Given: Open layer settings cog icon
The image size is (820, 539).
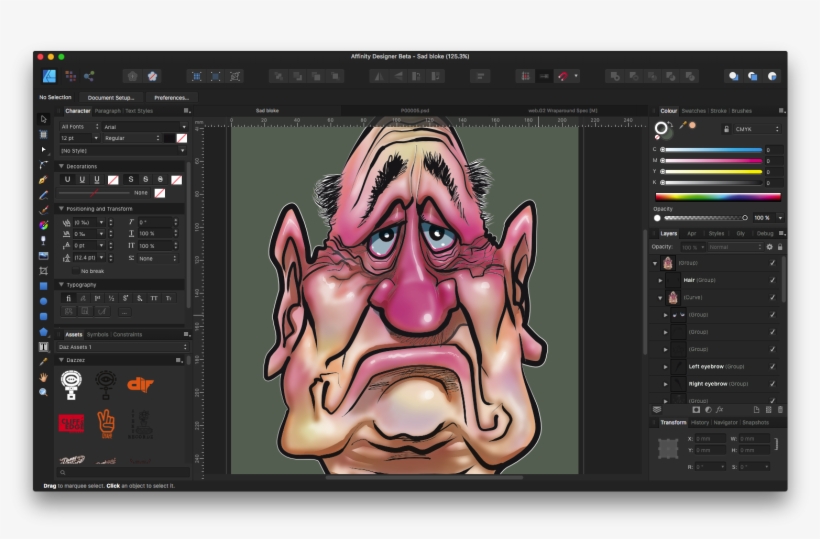Looking at the screenshot, I should click(x=769, y=247).
